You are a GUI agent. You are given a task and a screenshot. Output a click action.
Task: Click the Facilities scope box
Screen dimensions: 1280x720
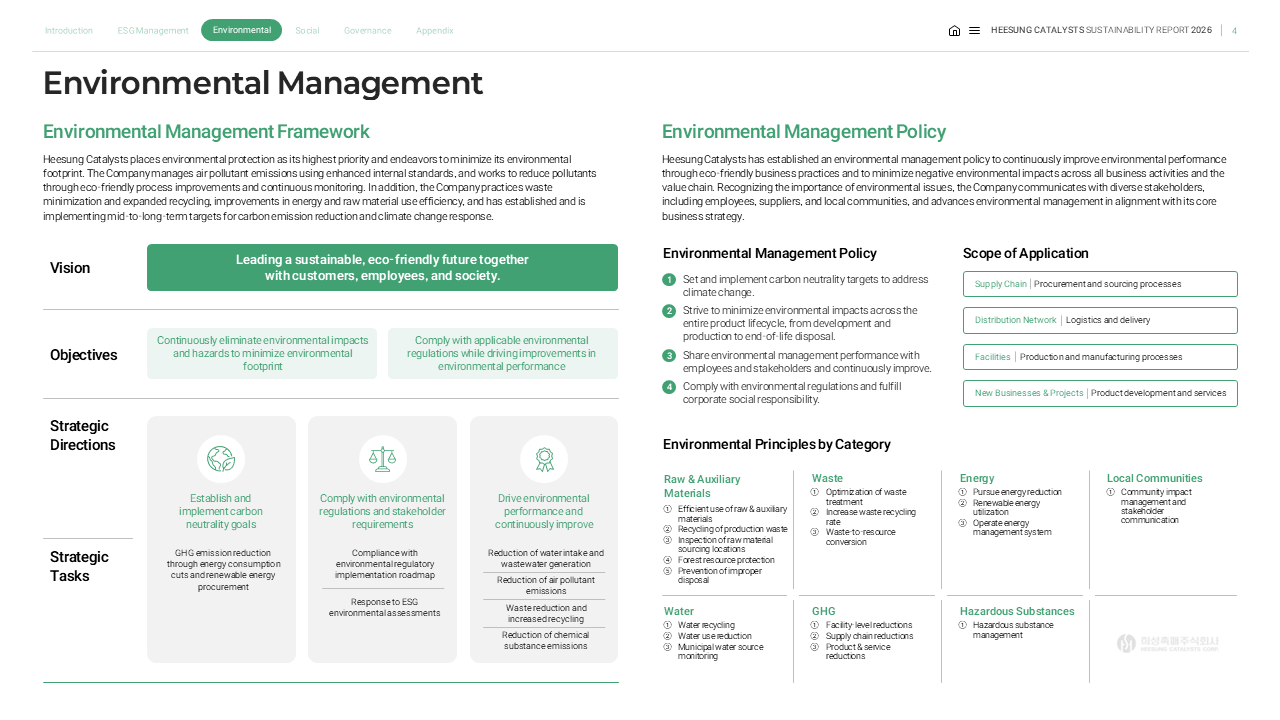[x=1100, y=357]
